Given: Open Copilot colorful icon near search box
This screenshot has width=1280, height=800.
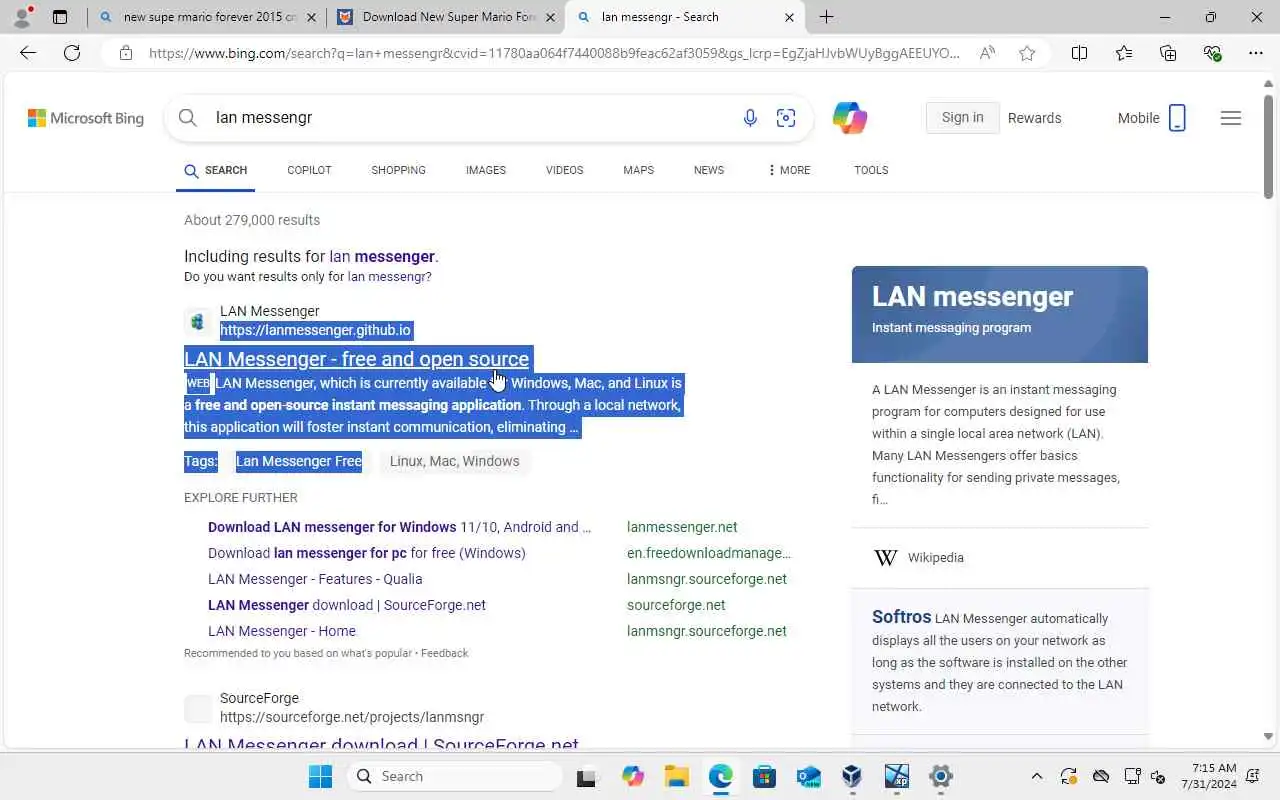Looking at the screenshot, I should 850,118.
